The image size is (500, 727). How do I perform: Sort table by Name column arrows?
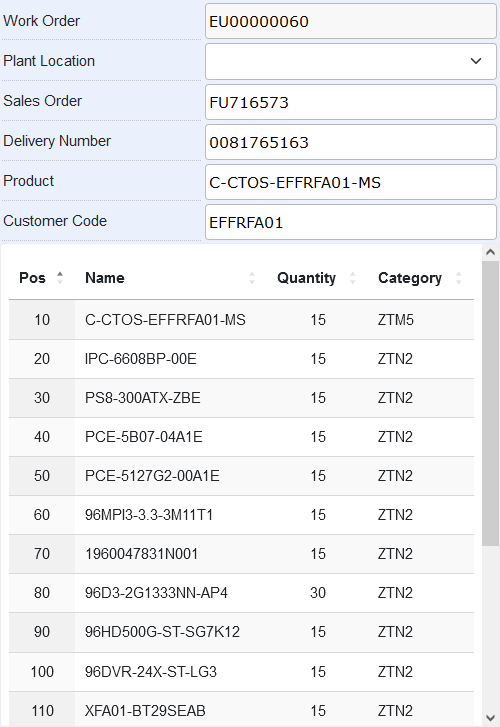point(252,278)
